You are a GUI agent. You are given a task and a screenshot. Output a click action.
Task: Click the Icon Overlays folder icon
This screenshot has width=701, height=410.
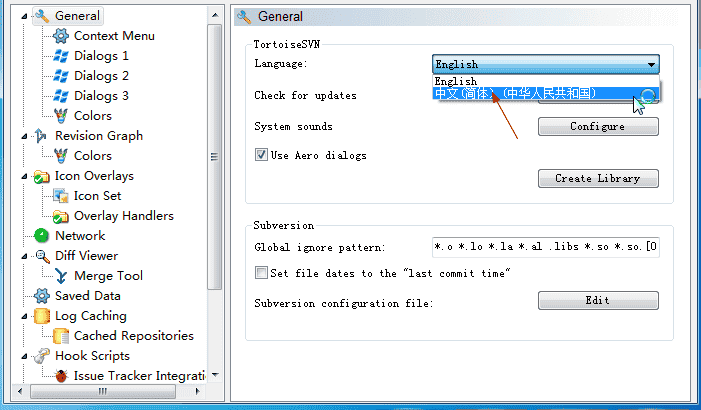(42, 176)
